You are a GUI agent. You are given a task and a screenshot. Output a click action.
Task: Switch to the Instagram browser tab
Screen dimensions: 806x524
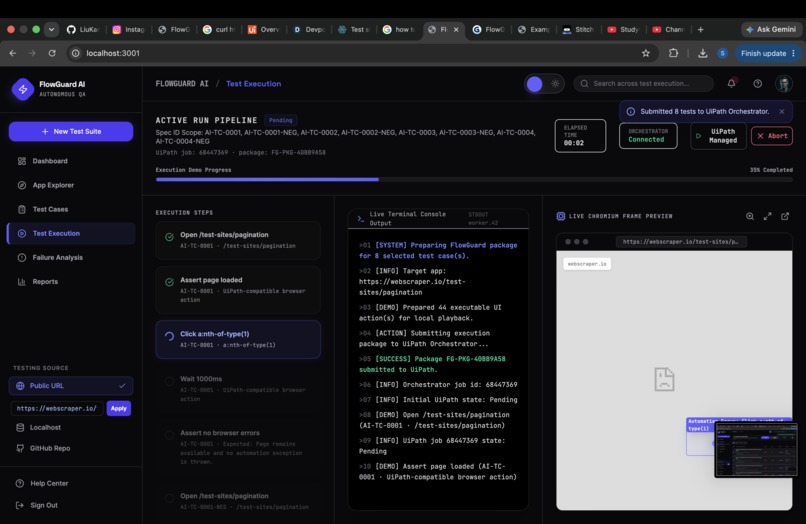[x=129, y=30]
